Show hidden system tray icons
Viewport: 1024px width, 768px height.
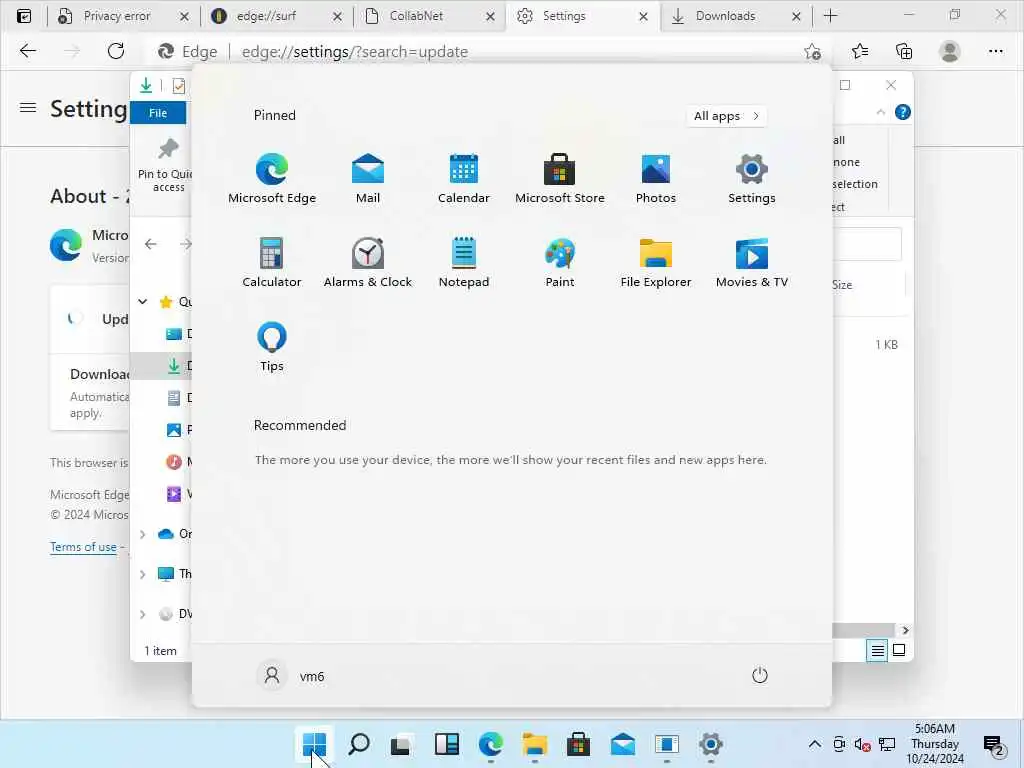(814, 744)
